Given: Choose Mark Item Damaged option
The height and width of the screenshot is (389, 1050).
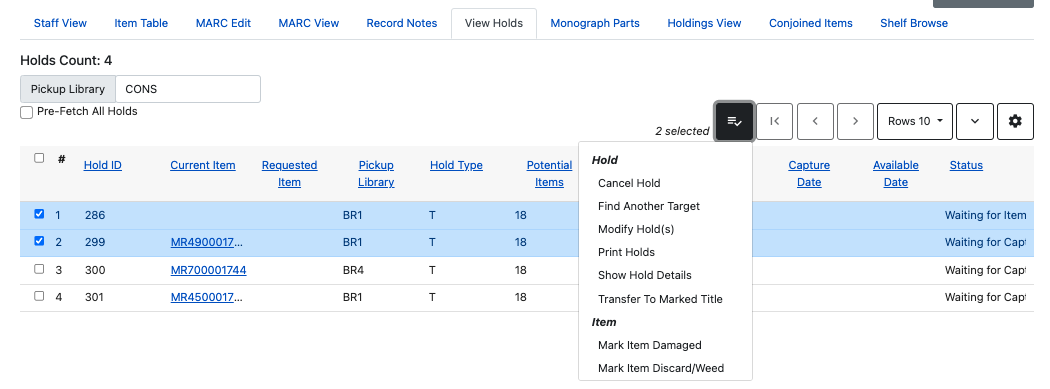Looking at the screenshot, I should point(650,345).
